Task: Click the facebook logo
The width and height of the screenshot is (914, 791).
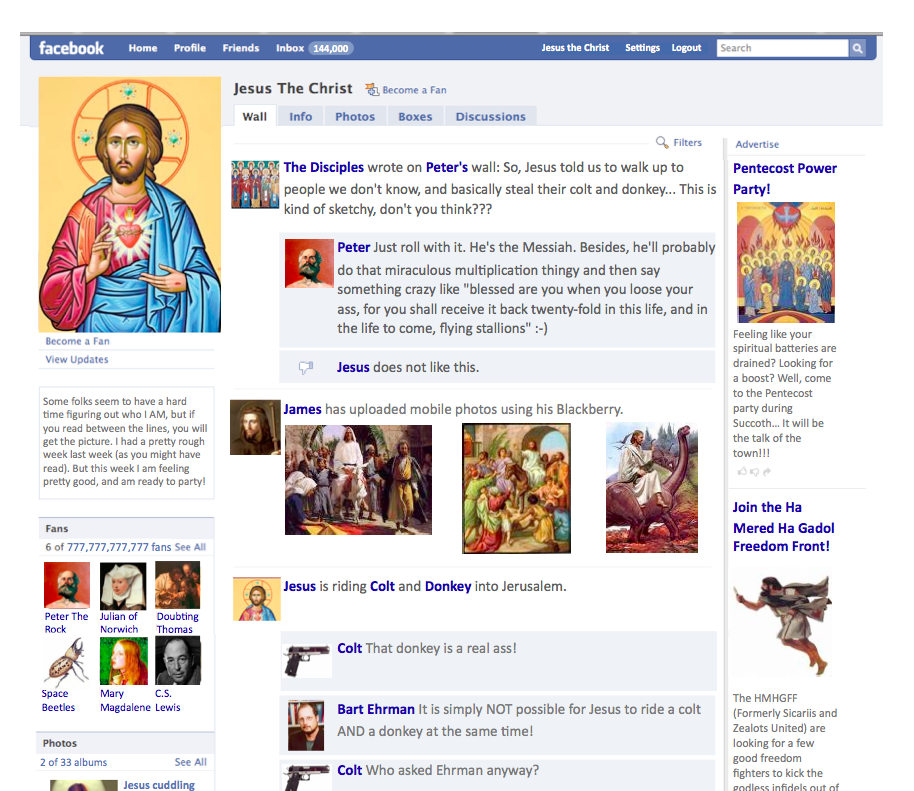Action: point(71,48)
